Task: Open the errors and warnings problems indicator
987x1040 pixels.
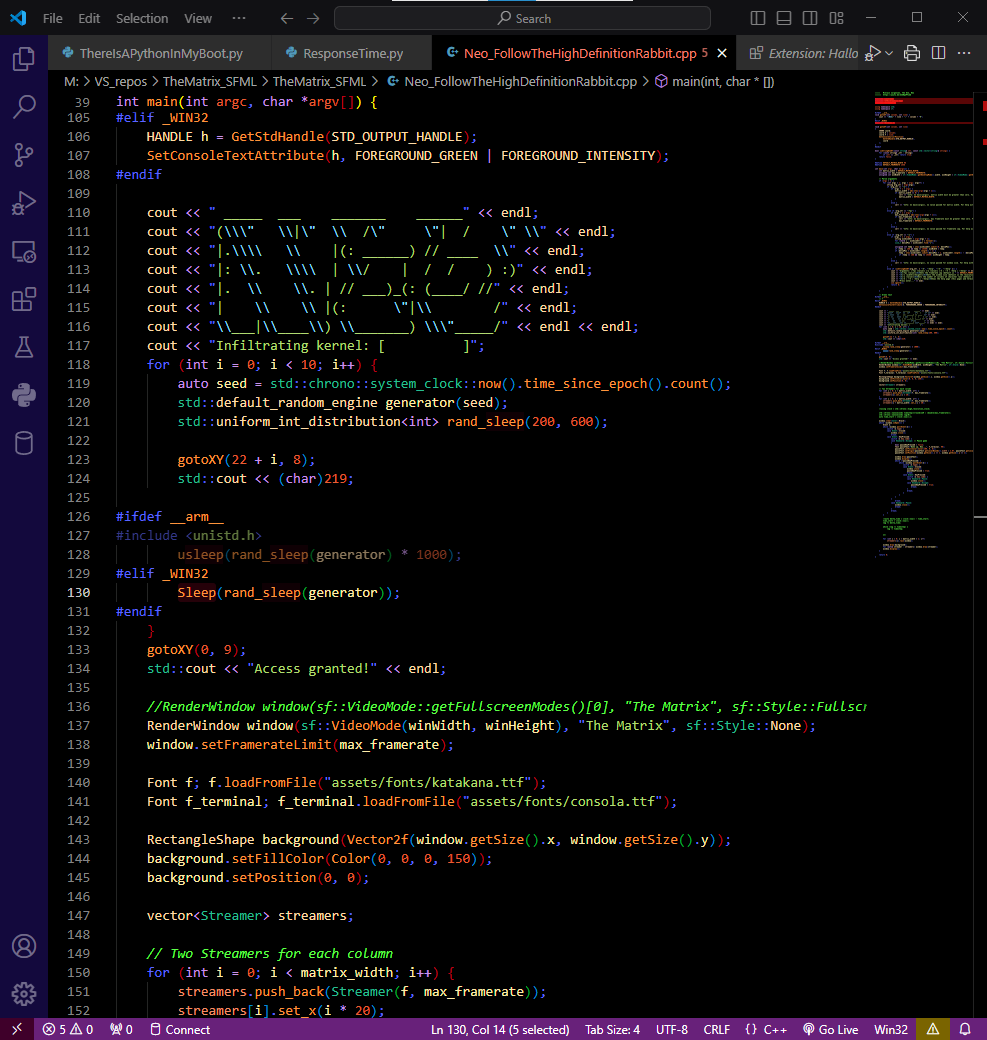Action: [x=68, y=1029]
